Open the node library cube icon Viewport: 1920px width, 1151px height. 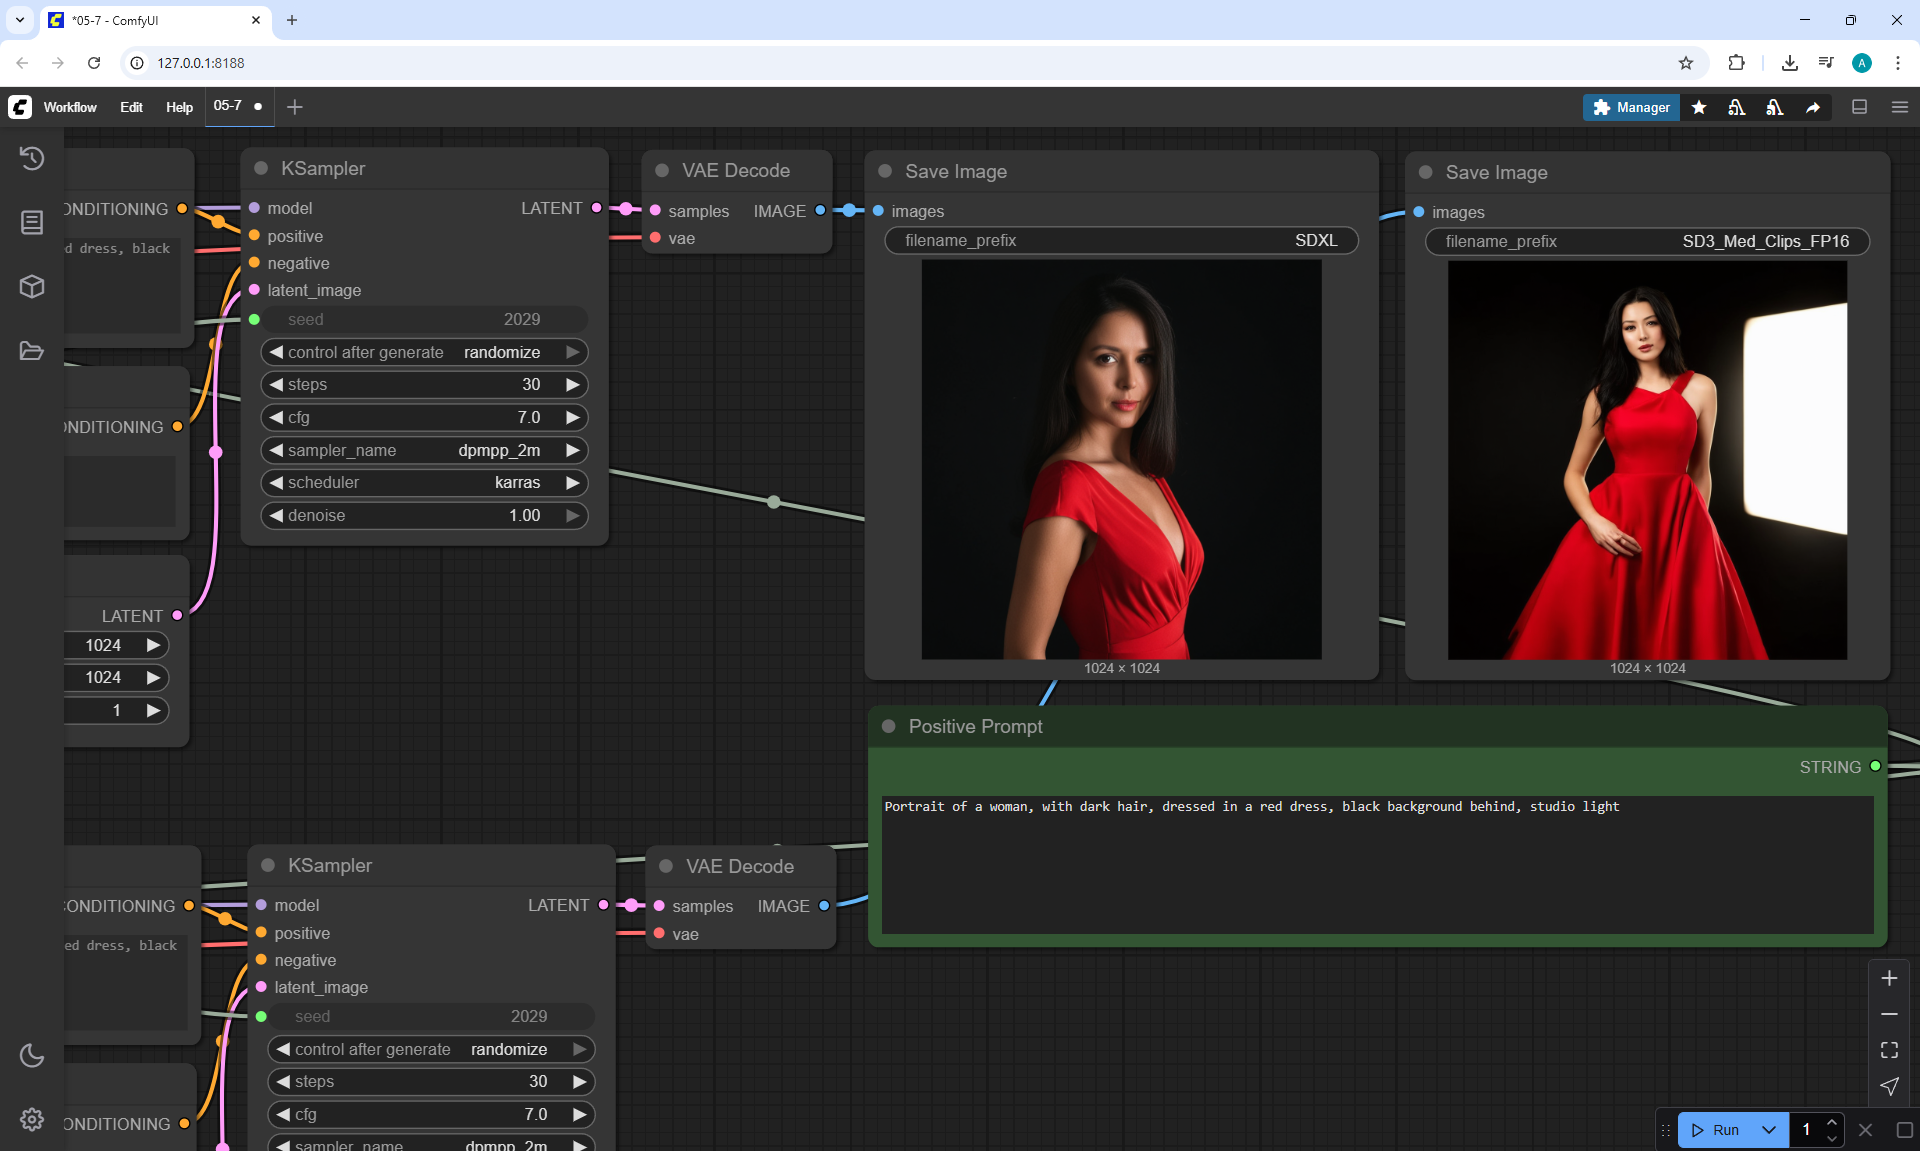click(32, 287)
